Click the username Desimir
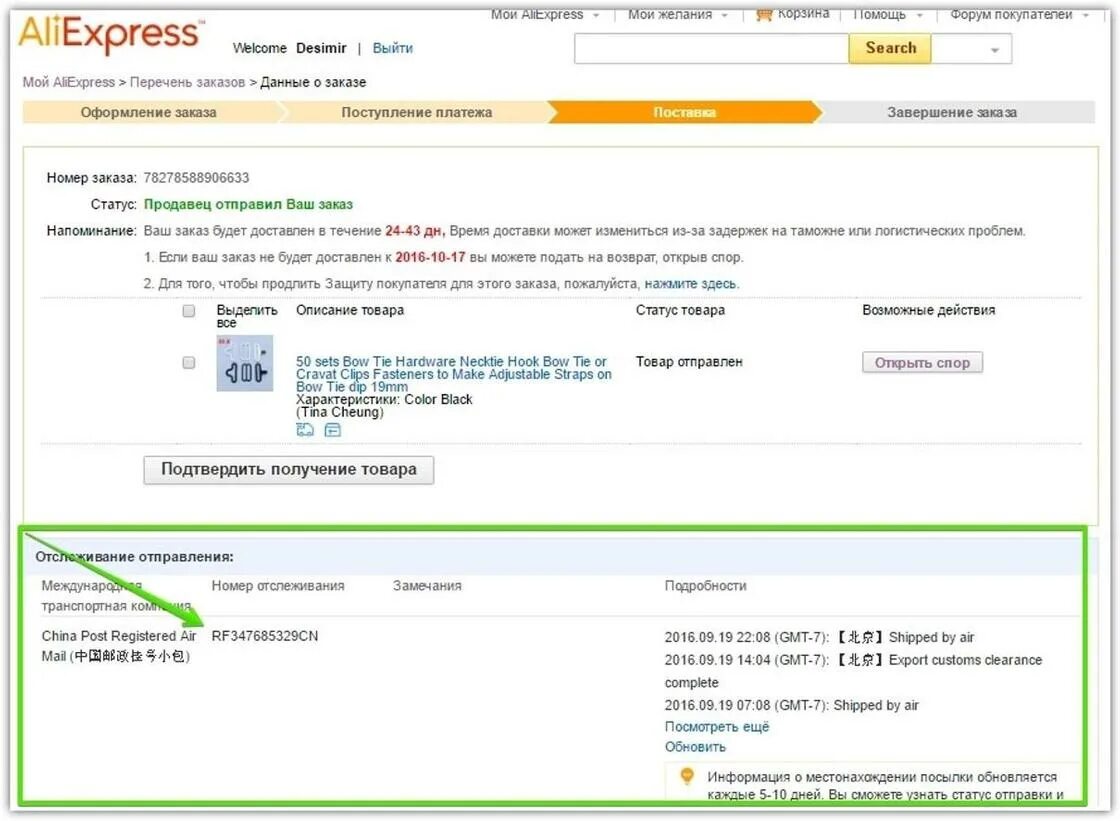The width and height of the screenshot is (1120, 821). click(x=321, y=48)
